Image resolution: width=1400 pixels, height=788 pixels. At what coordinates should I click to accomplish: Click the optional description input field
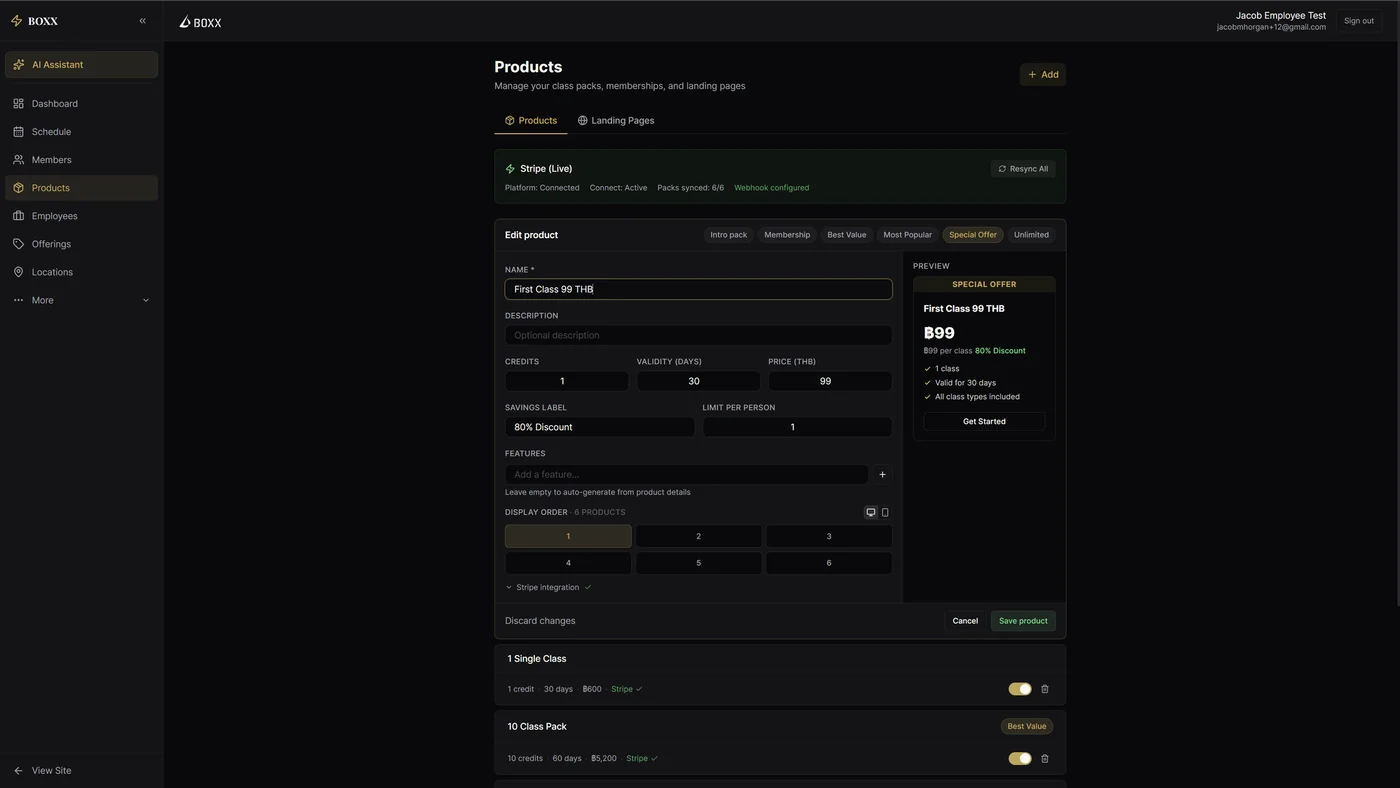(698, 335)
